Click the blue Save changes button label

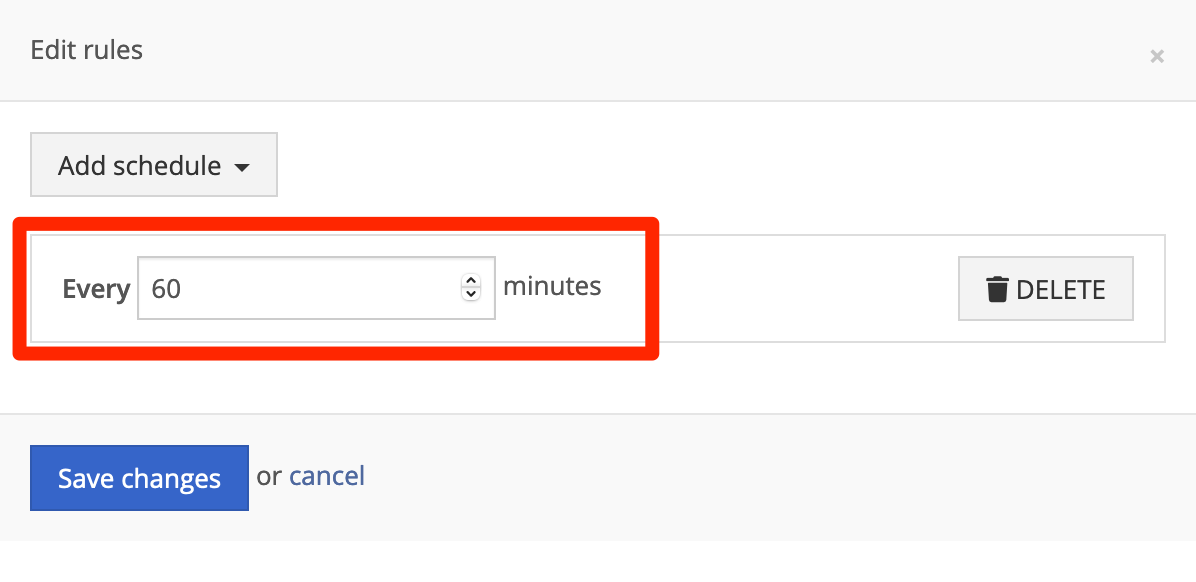point(140,479)
